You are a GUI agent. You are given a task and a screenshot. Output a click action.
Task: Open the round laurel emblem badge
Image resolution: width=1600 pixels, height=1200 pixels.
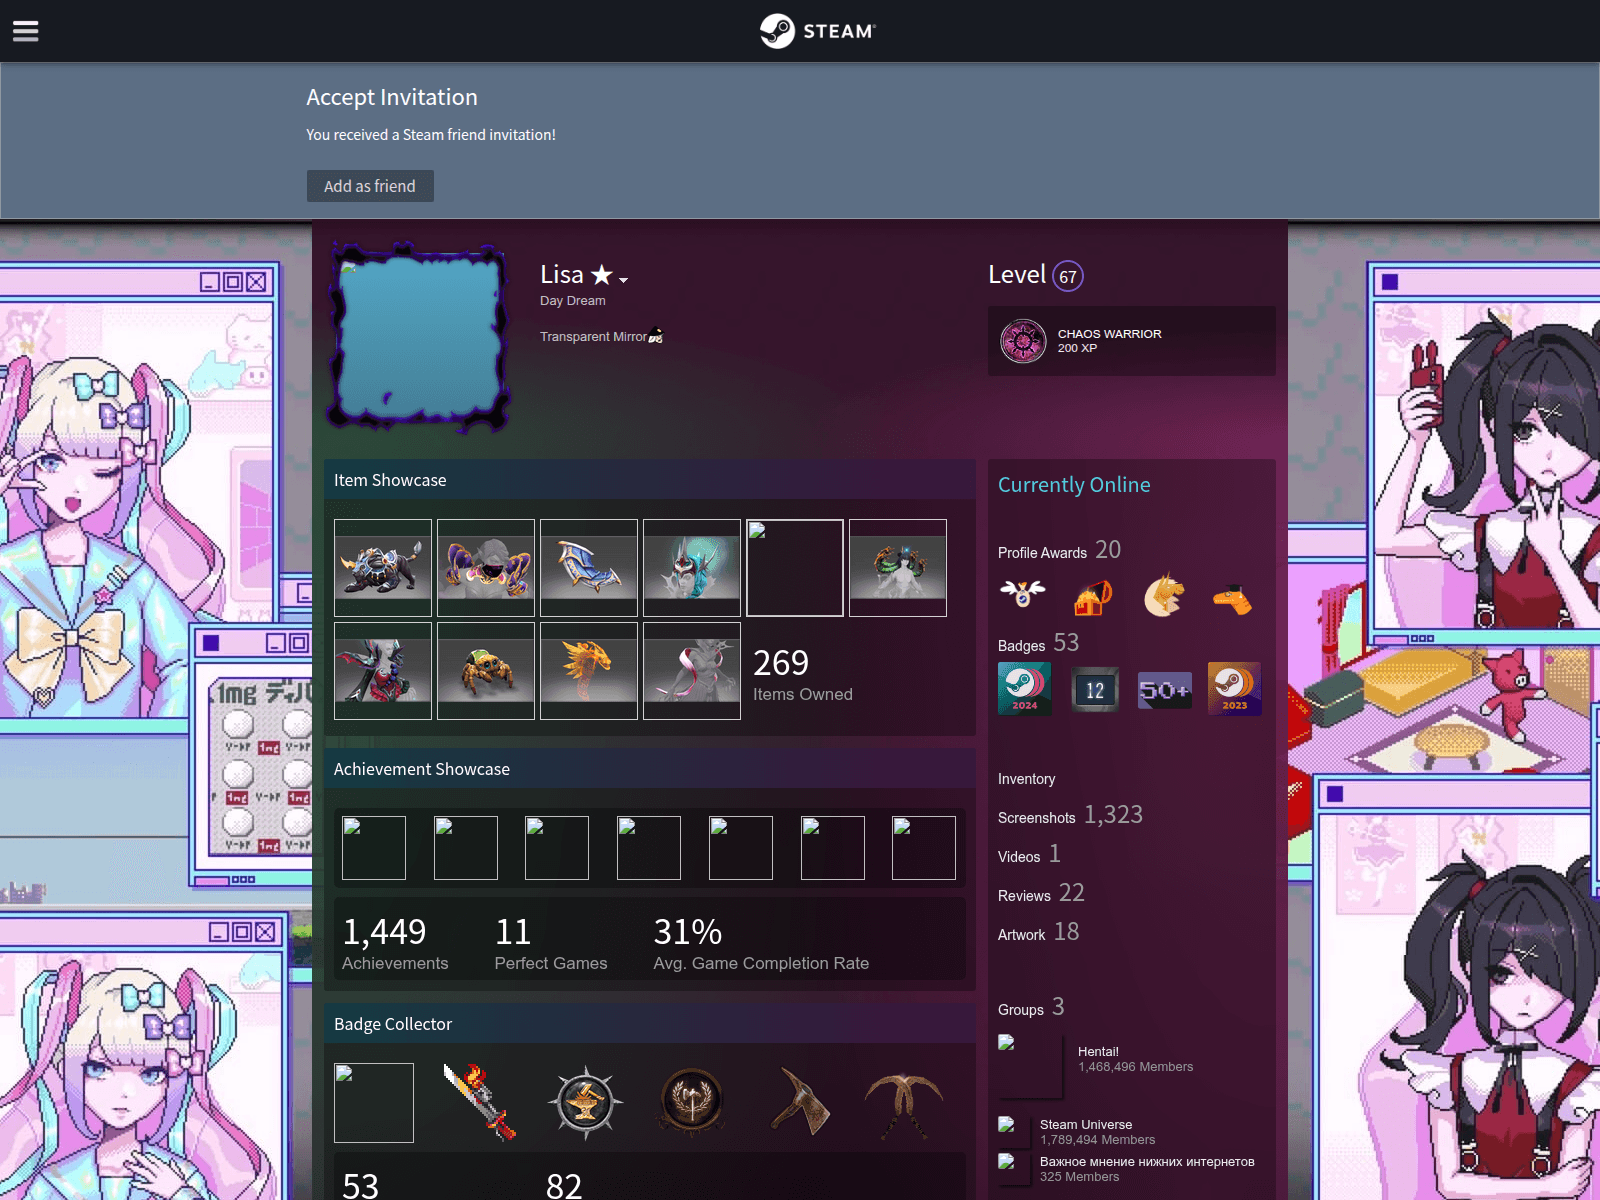(692, 1103)
